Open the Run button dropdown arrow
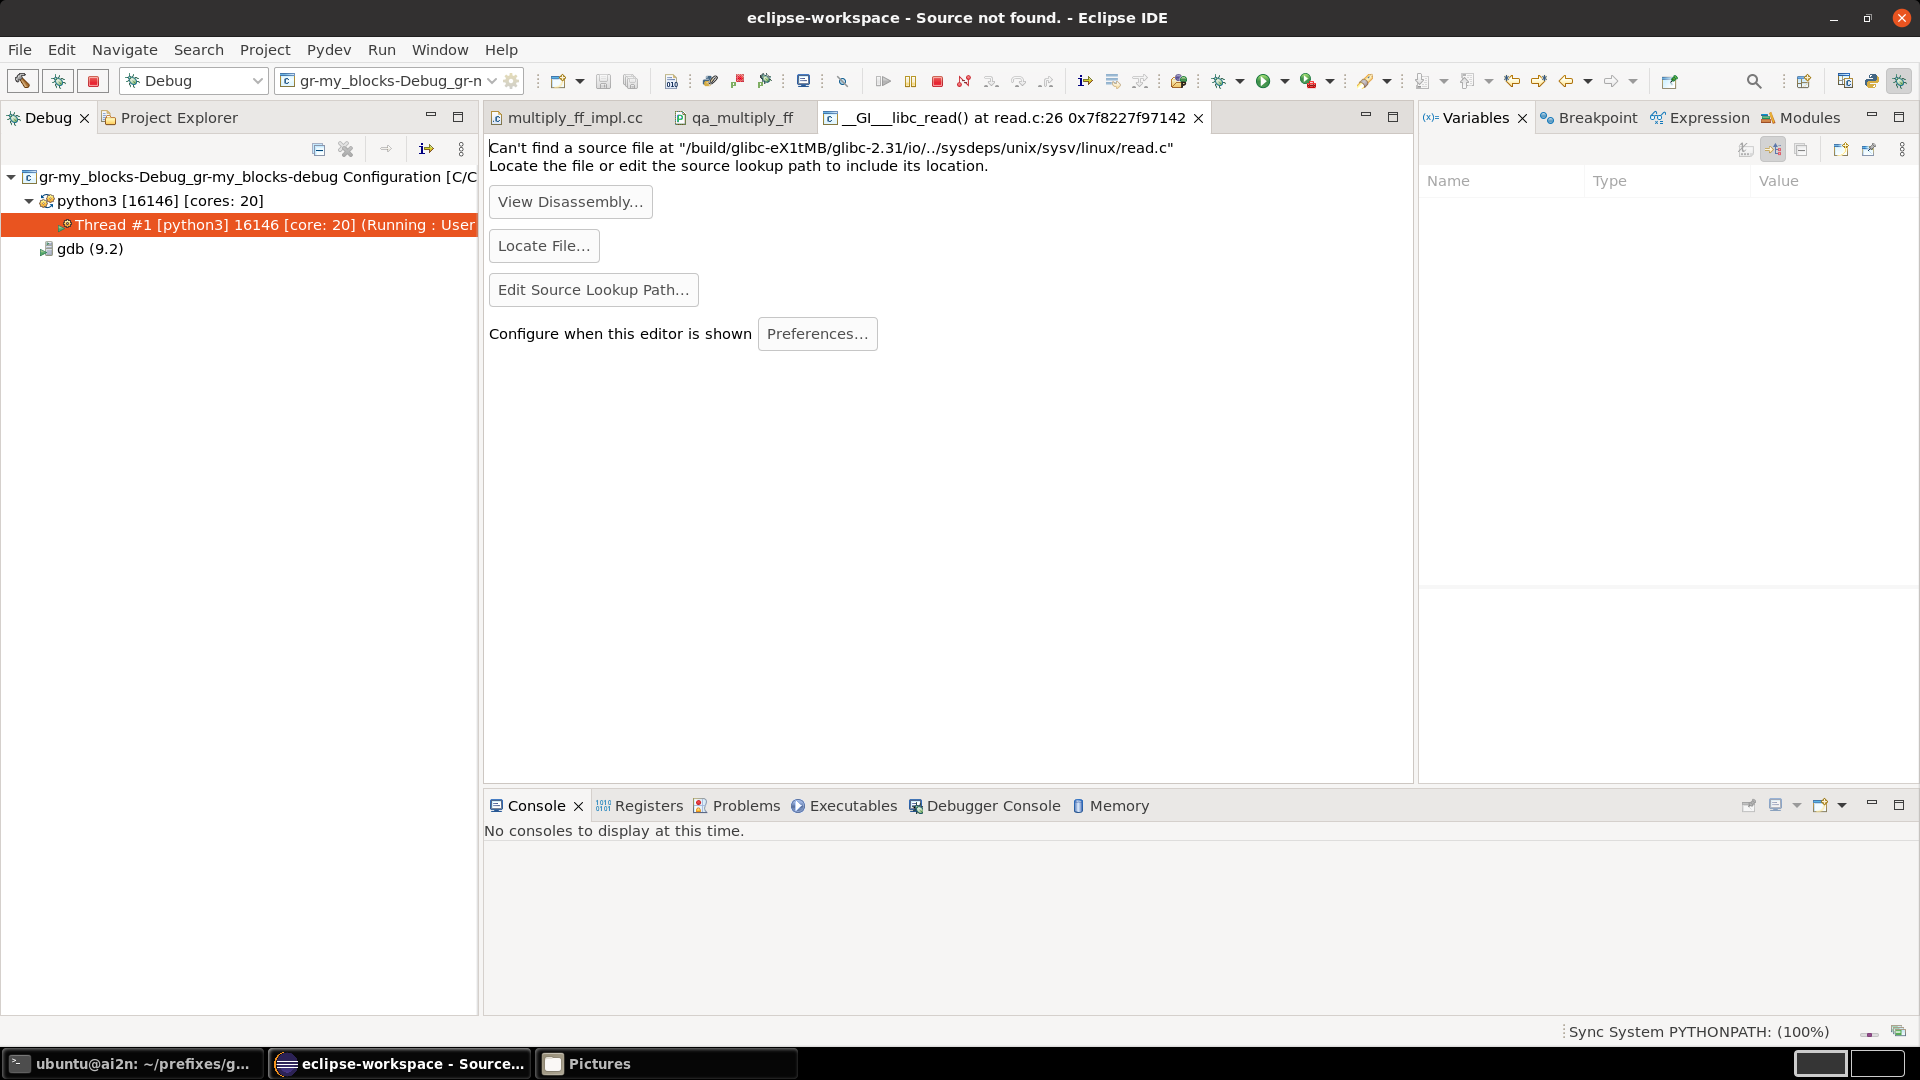The height and width of the screenshot is (1080, 1920). [1285, 81]
